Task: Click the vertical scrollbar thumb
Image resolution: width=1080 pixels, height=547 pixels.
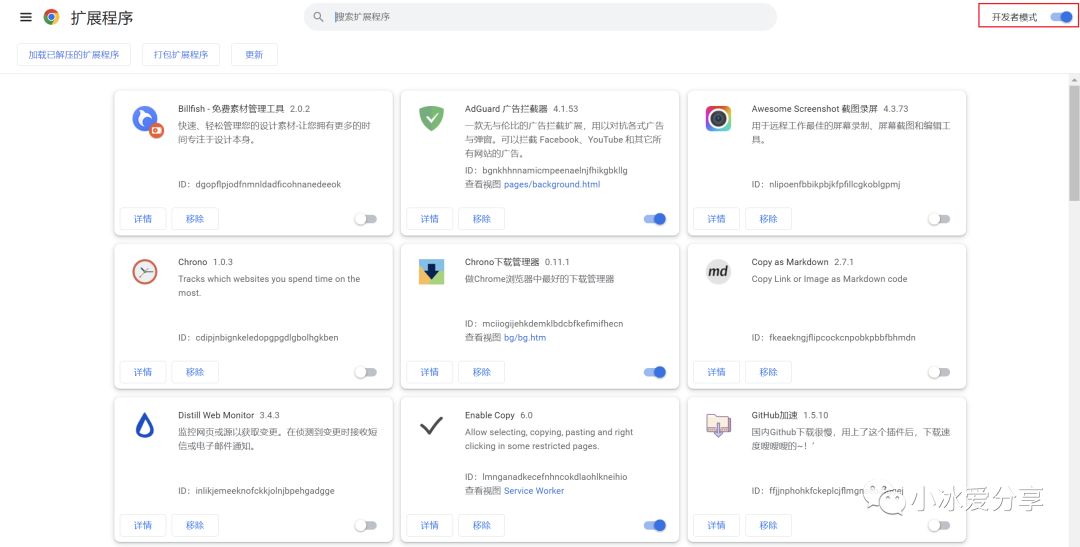Action: click(1074, 143)
